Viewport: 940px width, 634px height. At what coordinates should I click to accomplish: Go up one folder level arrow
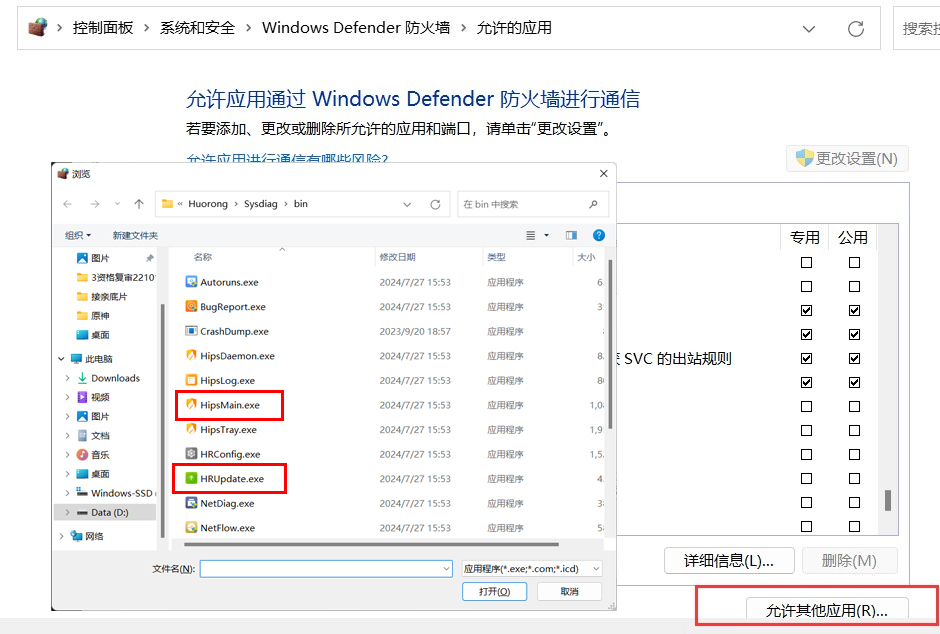tap(139, 204)
